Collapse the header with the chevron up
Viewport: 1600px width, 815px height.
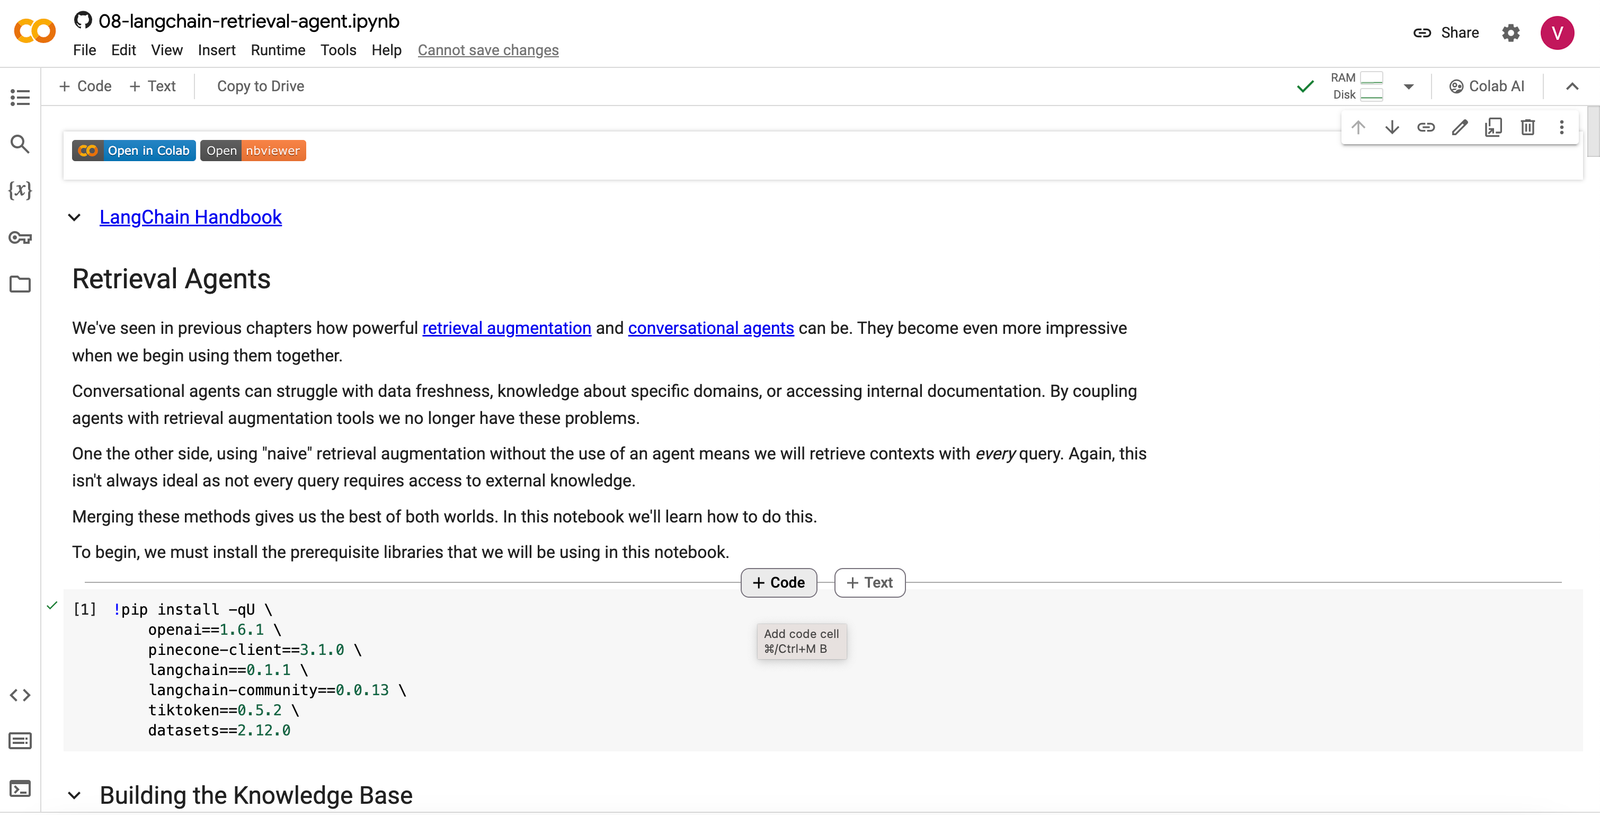[1572, 87]
